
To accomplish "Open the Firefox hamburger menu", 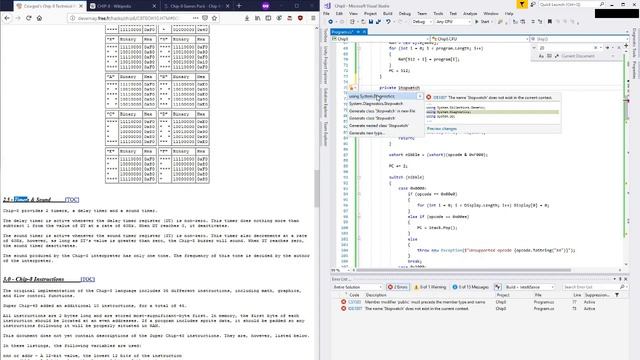I will pos(313,18).
